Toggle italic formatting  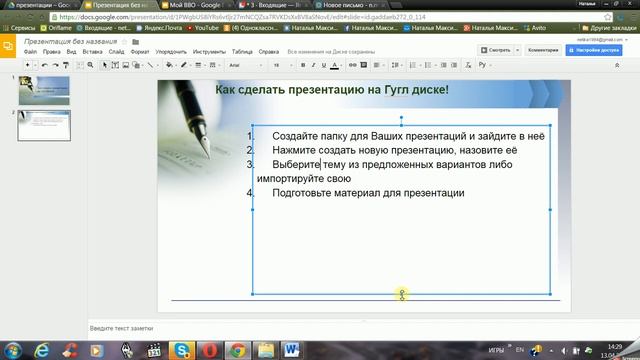313,65
